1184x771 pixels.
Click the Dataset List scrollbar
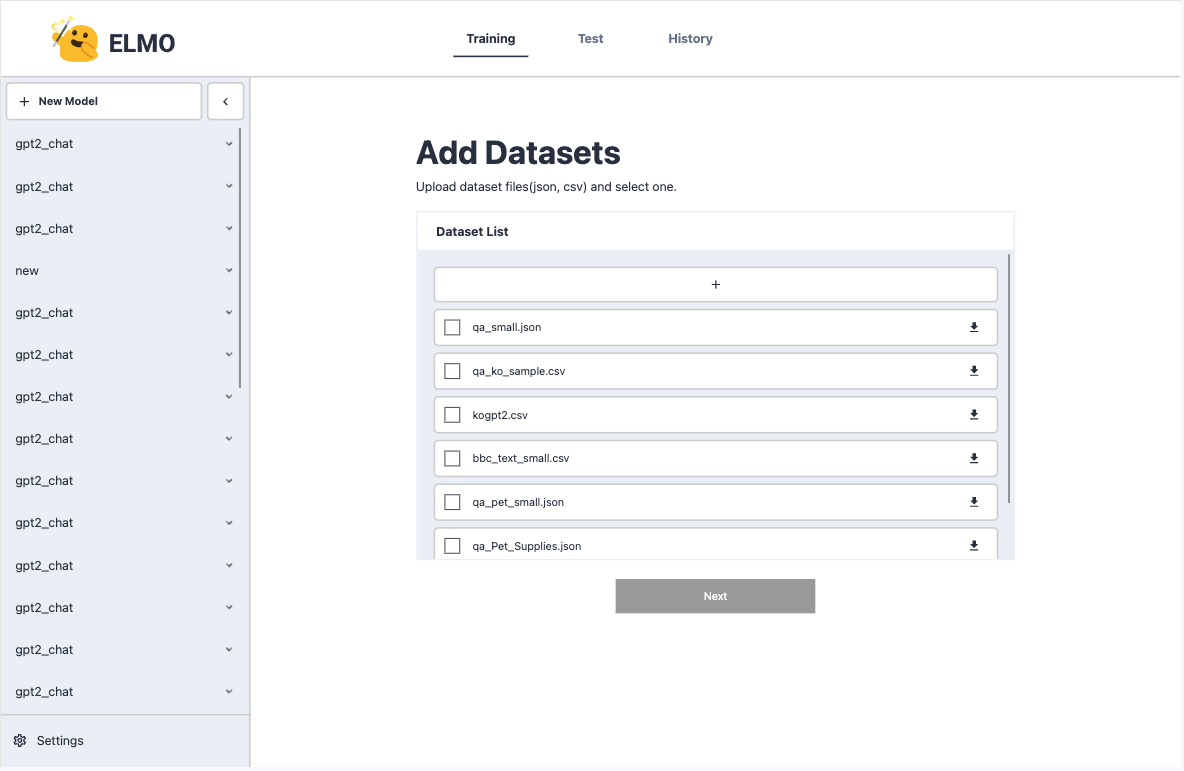[1009, 379]
